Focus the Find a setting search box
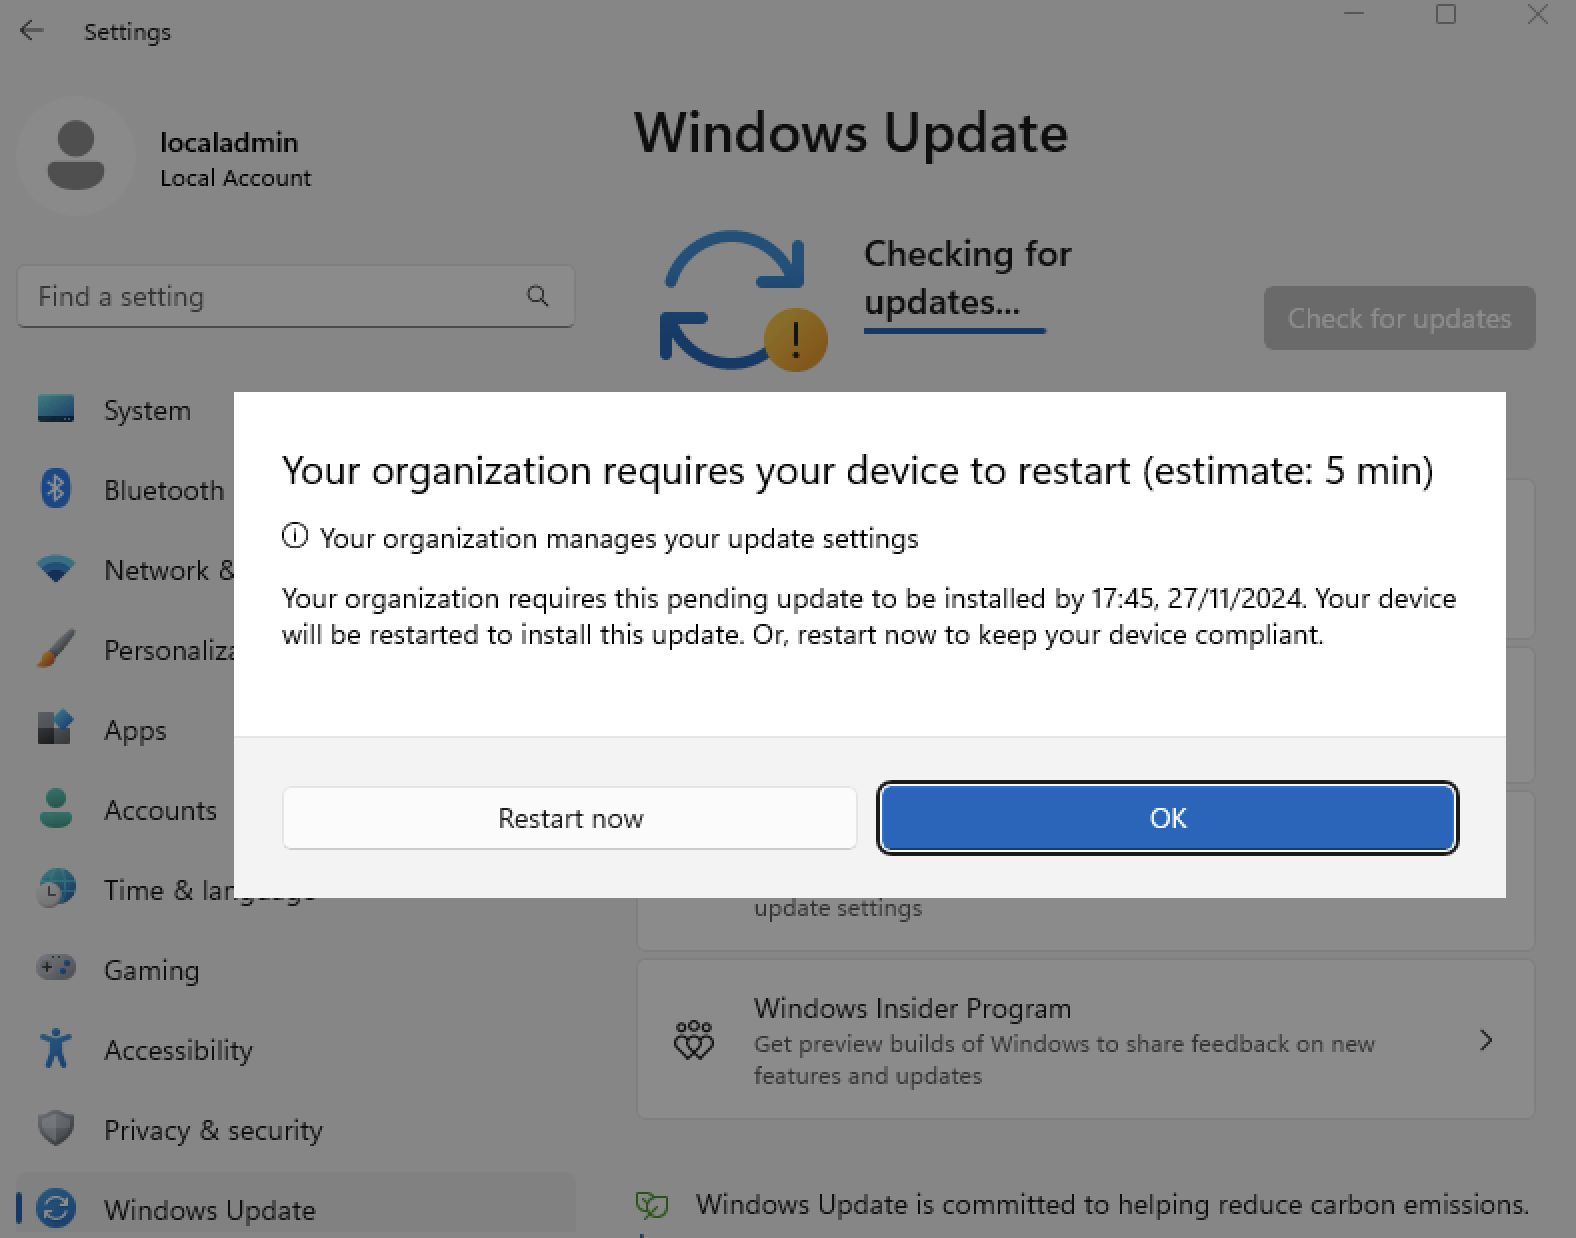Viewport: 1576px width, 1238px height. pyautogui.click(x=296, y=296)
